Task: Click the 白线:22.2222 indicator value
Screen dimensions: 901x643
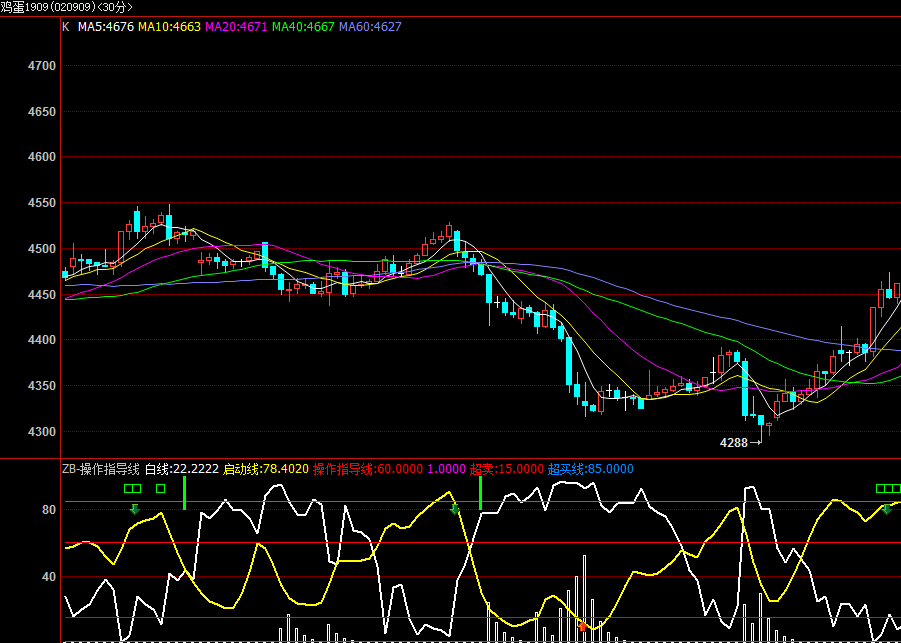Action: (x=182, y=469)
